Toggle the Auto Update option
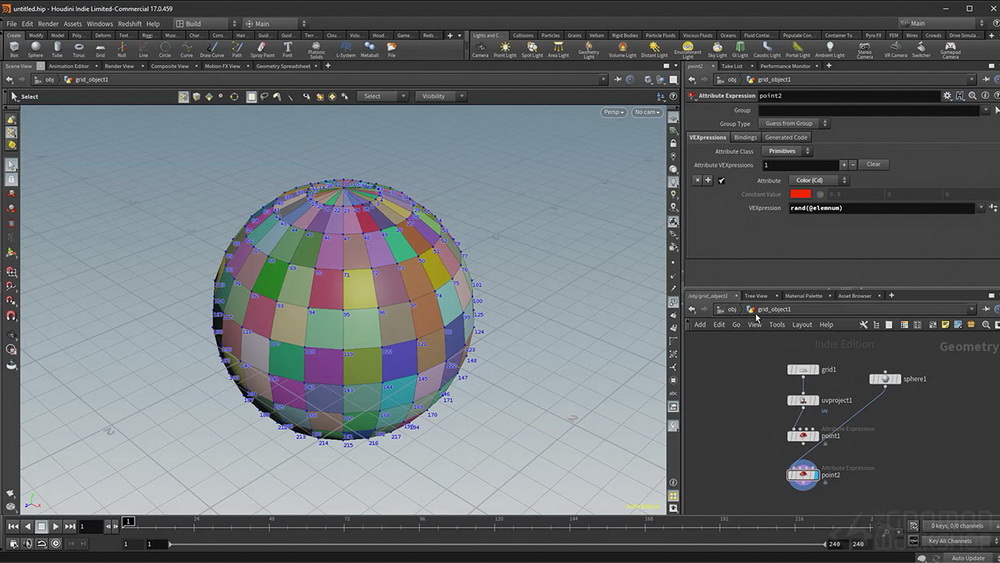 (967, 558)
